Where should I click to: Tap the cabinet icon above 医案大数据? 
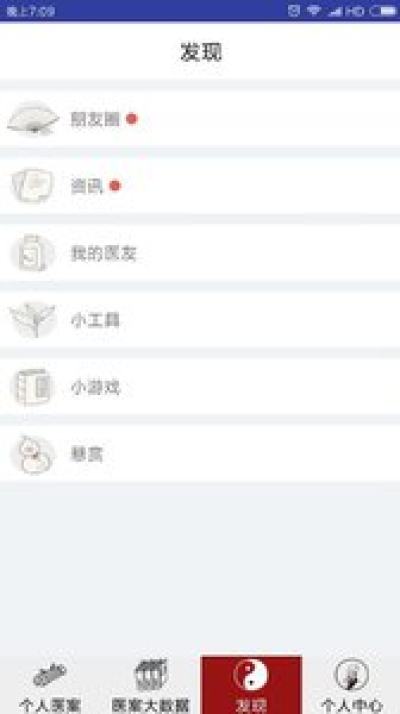(x=151, y=675)
